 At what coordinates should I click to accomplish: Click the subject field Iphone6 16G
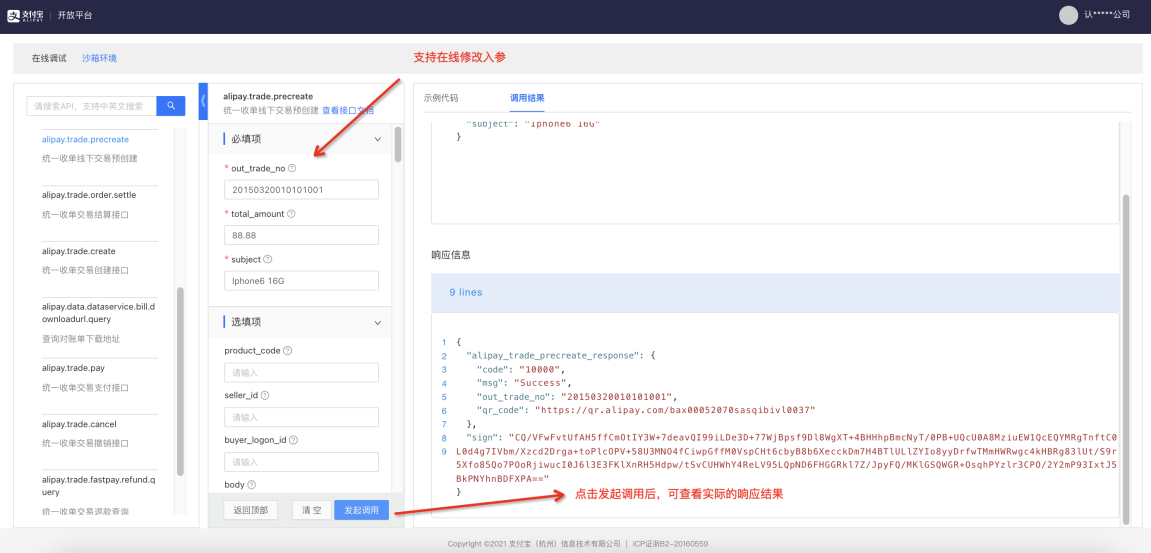301,281
